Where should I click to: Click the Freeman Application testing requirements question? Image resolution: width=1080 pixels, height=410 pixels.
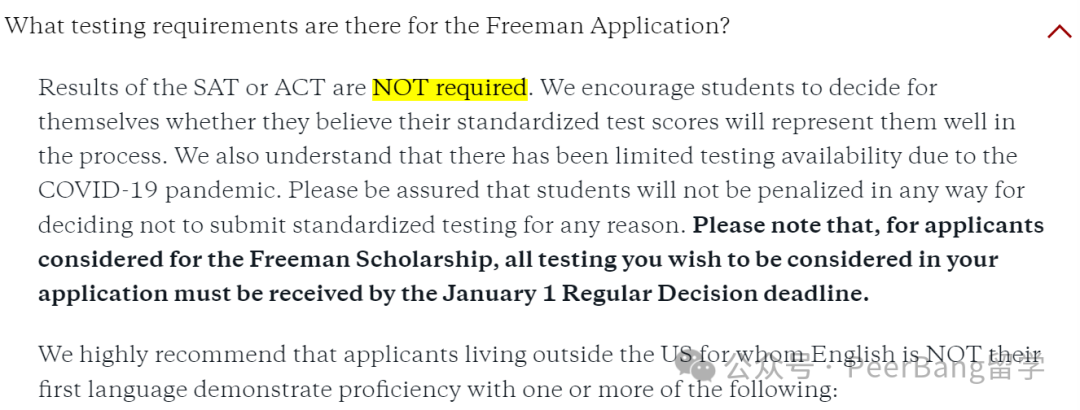click(367, 26)
